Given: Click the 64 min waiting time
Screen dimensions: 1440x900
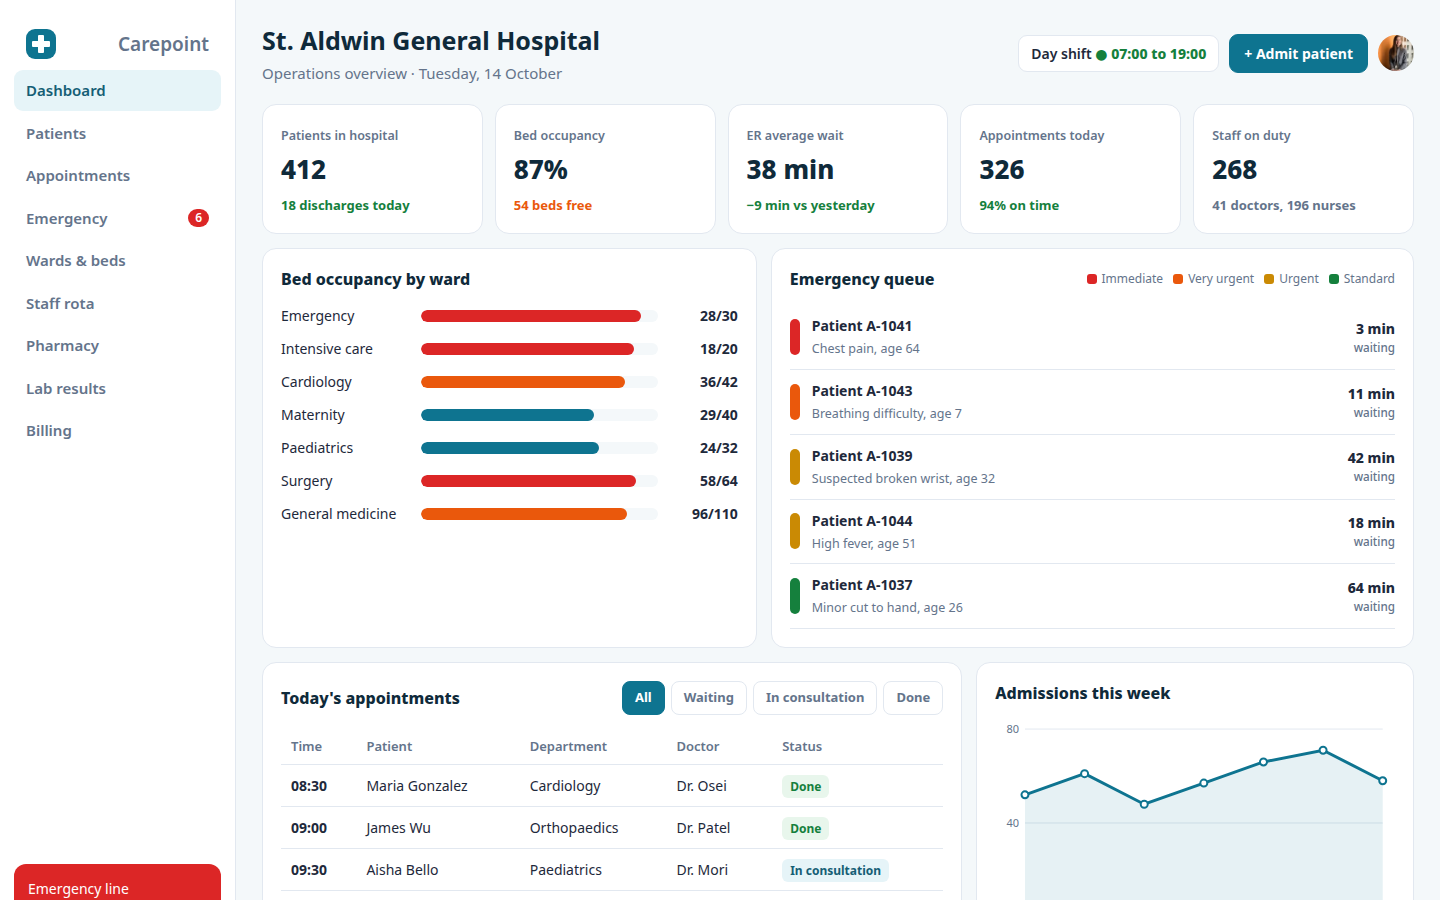Looking at the screenshot, I should (1371, 588).
